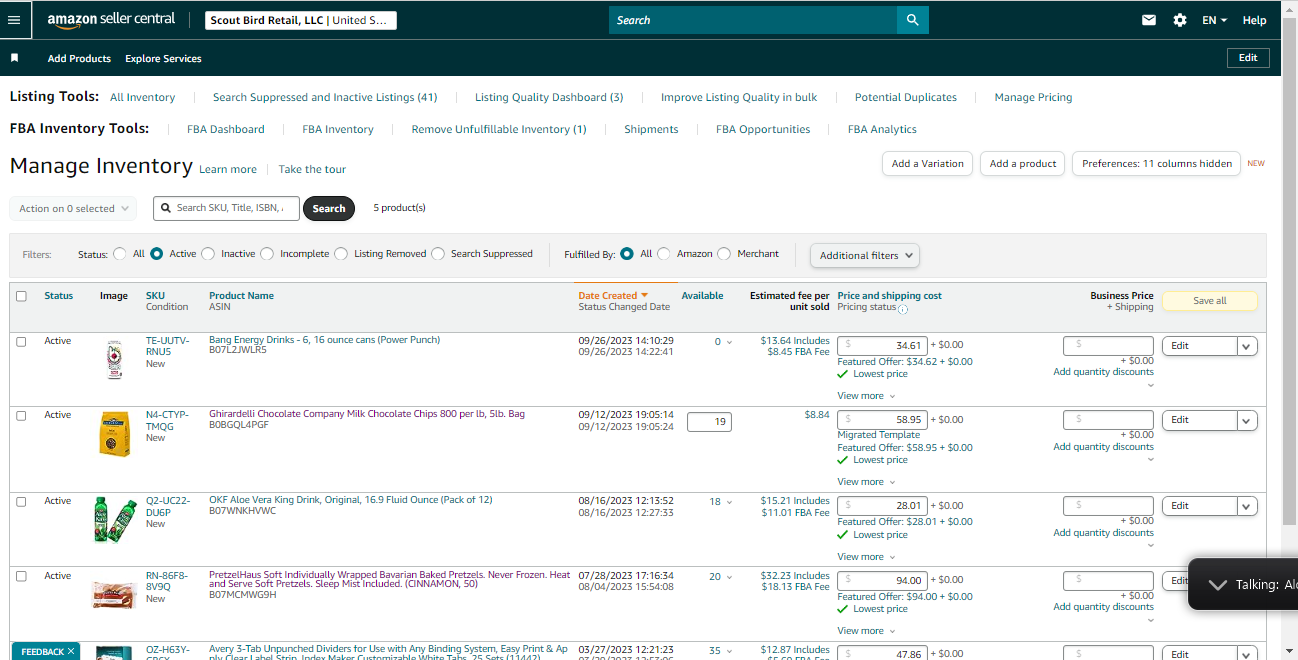Open Add quantity discounts for PretzelHaus row

1103,607
